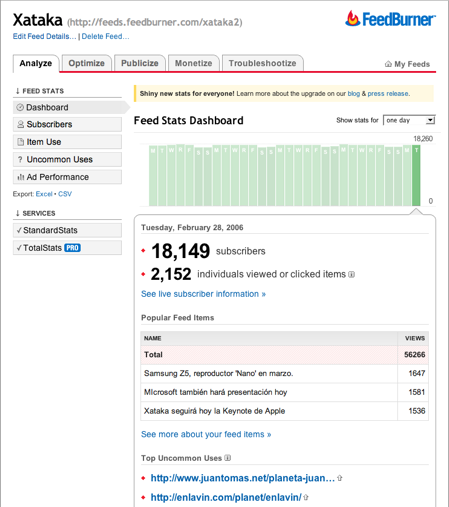Select Subscribers in the sidebar

click(x=67, y=124)
